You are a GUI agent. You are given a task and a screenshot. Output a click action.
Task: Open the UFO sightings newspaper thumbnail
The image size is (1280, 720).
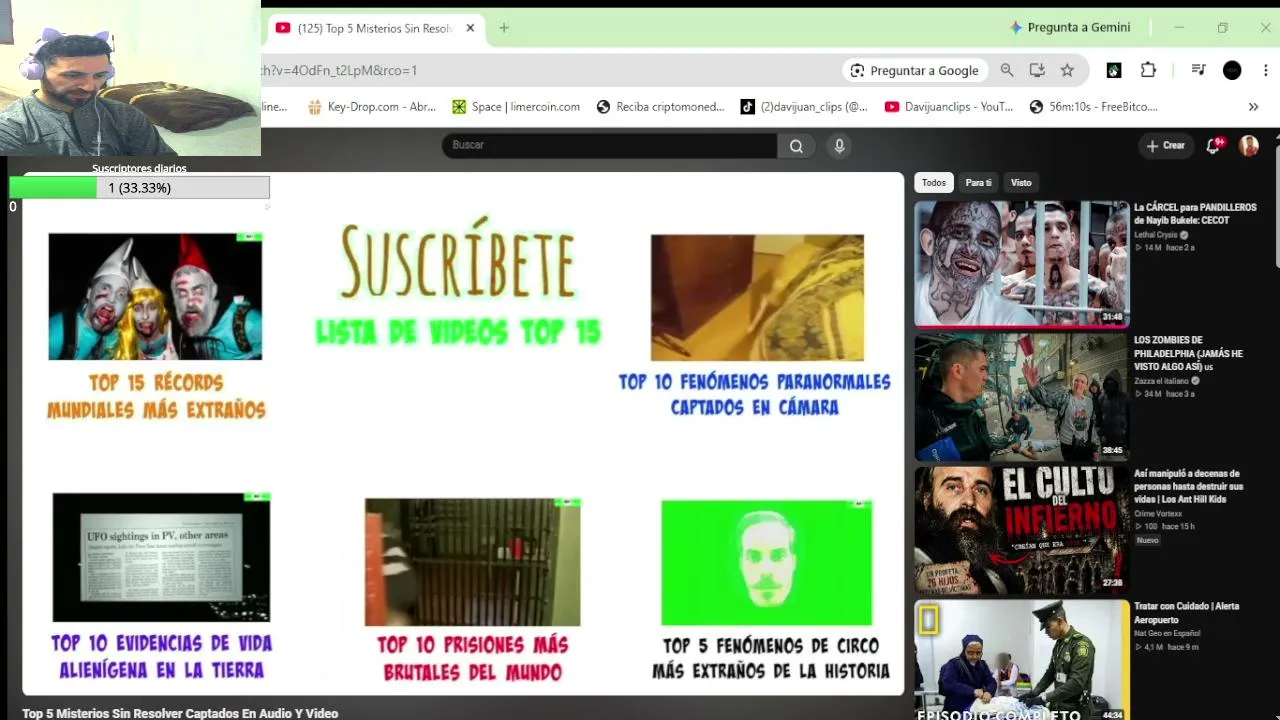click(x=161, y=557)
